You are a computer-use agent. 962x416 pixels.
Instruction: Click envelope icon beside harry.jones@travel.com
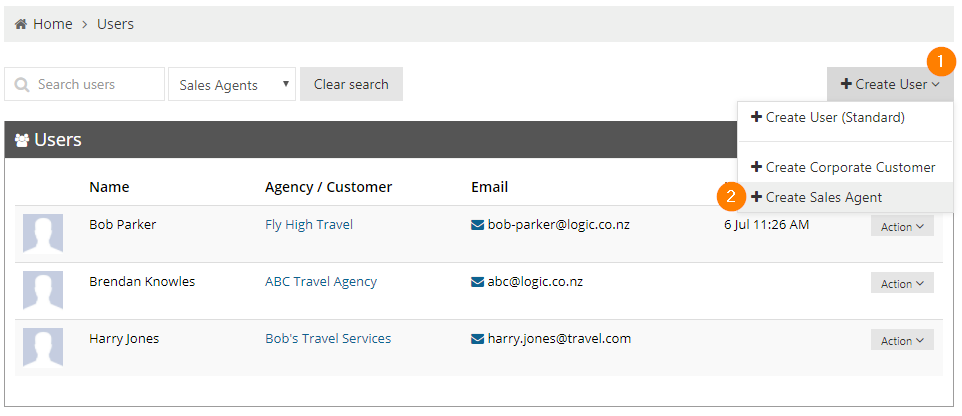pos(477,339)
